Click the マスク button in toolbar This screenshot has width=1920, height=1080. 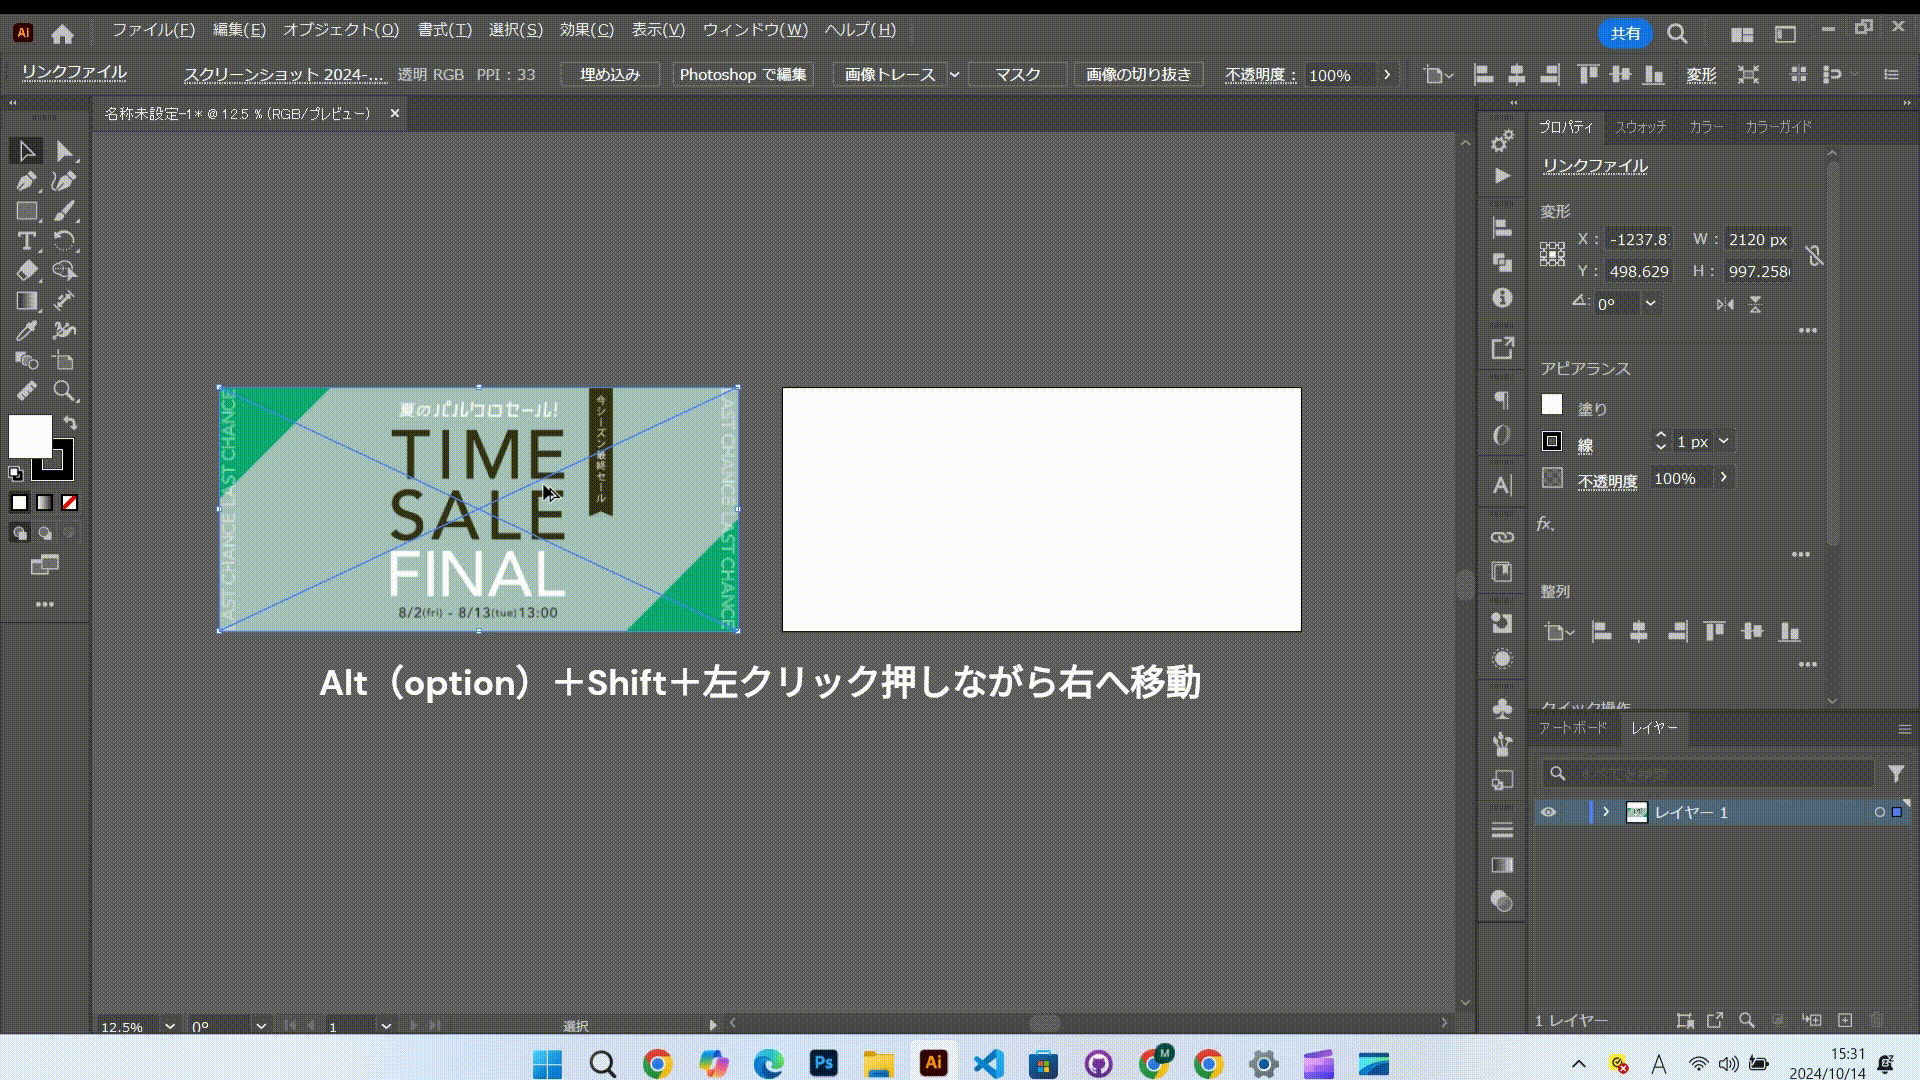[x=1017, y=73]
